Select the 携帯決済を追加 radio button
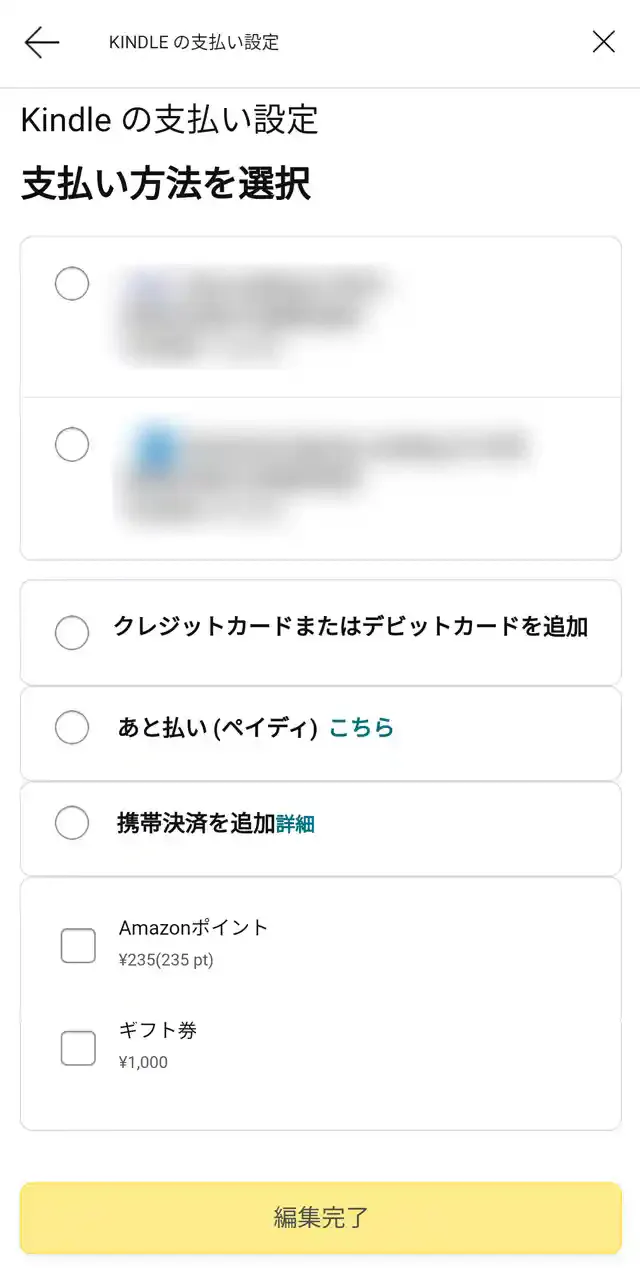Screen dimensions: 640x1268 (71, 822)
